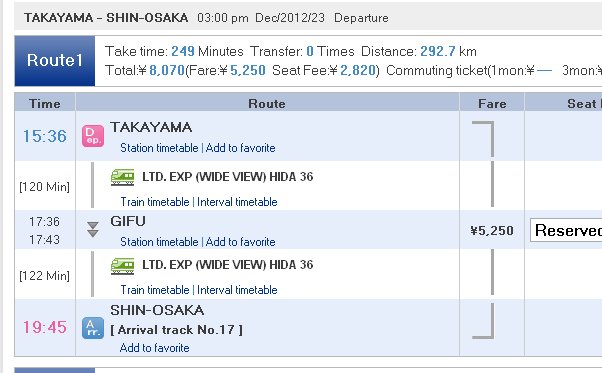Add TAKAYAMA to favorite
Image resolution: width=602 pixels, height=373 pixels.
(x=240, y=148)
